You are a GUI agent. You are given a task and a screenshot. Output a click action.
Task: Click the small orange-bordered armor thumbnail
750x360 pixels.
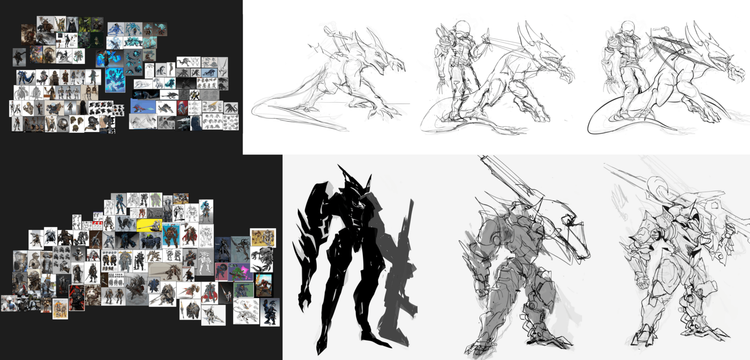[60, 309]
